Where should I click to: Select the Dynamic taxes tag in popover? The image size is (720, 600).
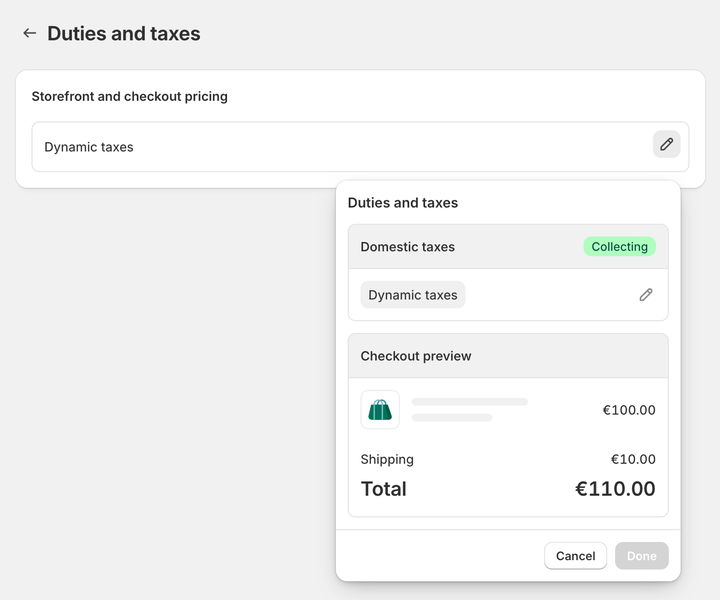412,295
